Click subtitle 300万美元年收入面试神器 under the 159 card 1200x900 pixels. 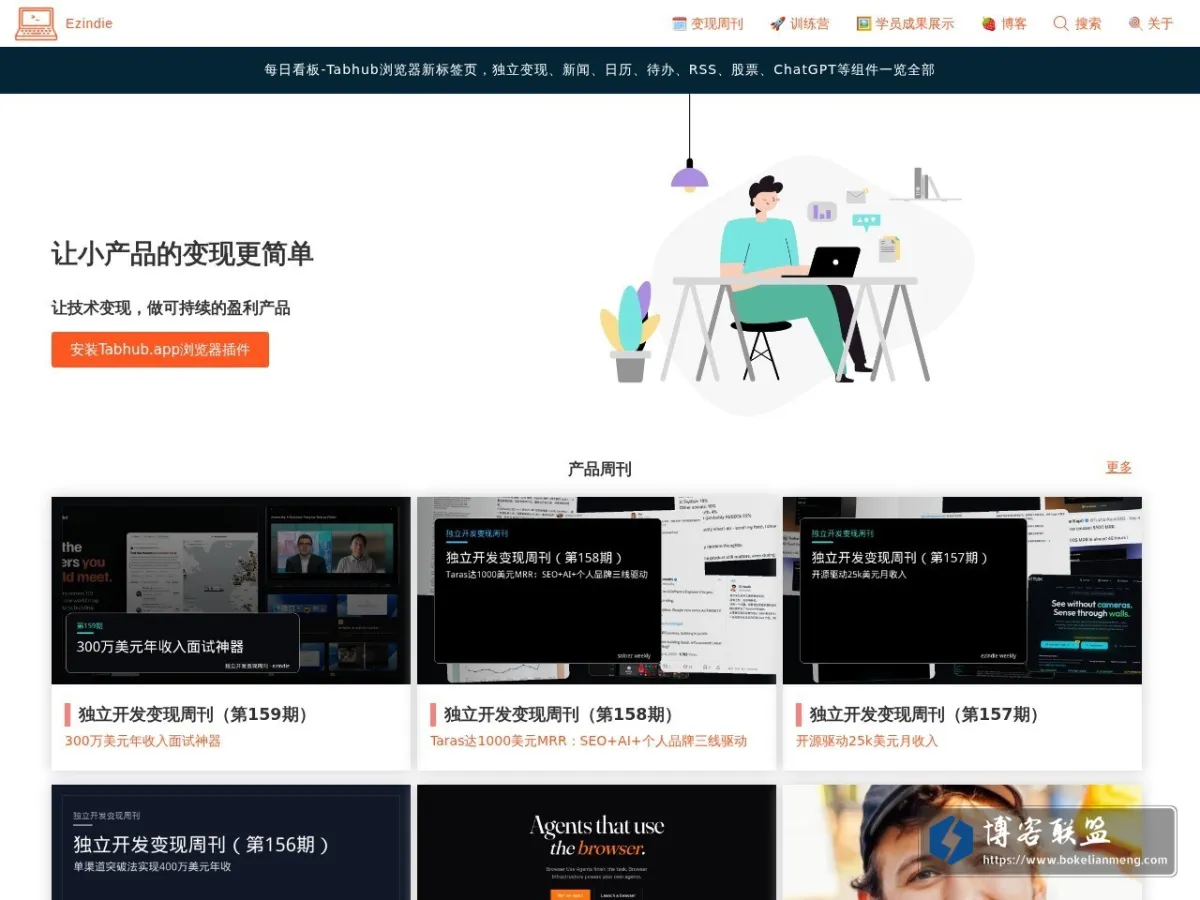(143, 741)
